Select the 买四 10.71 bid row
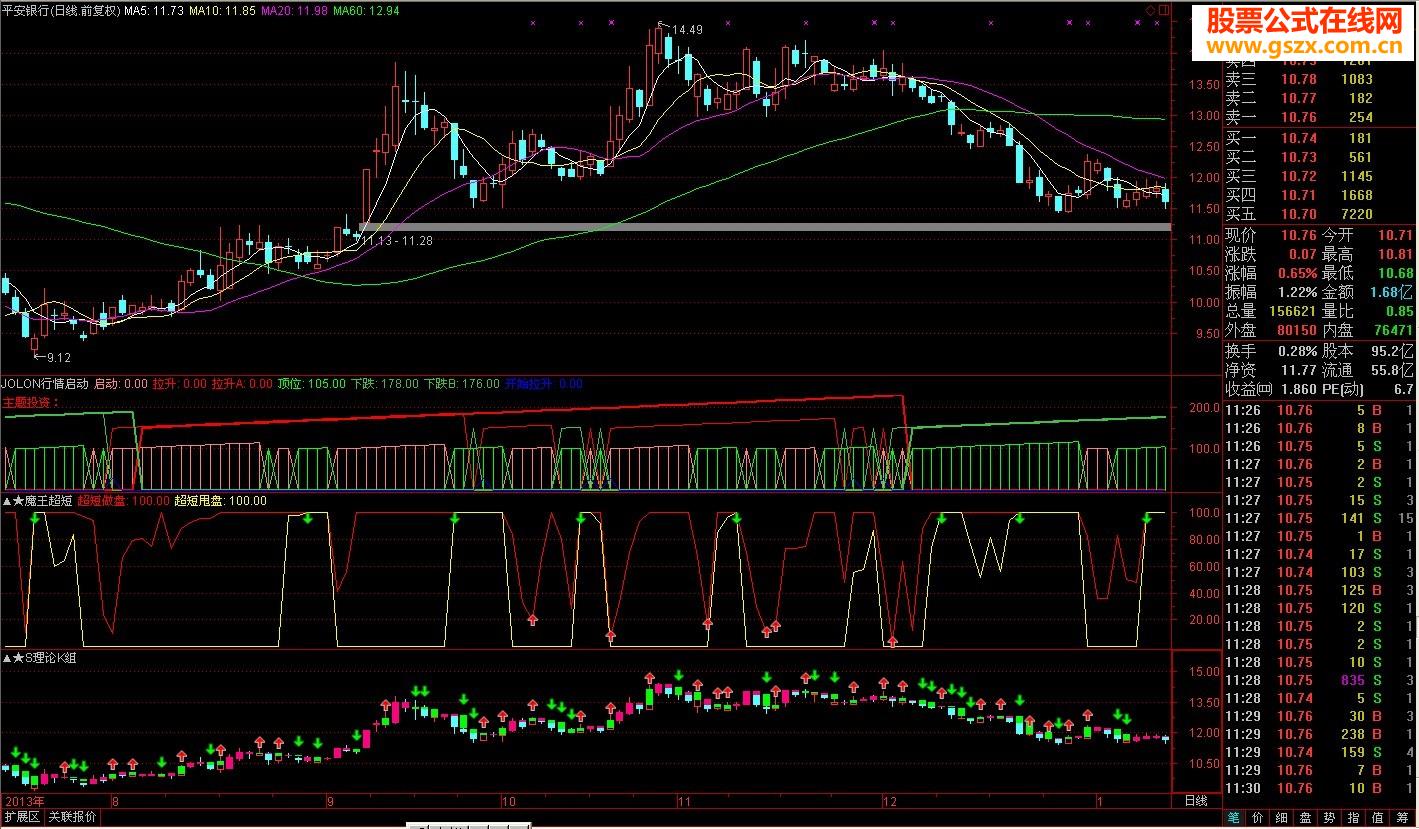The image size is (1419, 829). coord(1320,196)
